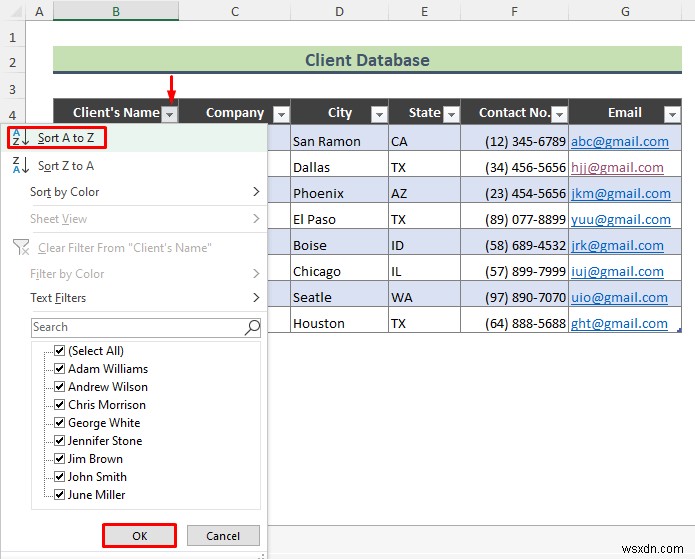Uncheck Andrew Wilson in the filter list
Viewport: 695px width, 559px height.
[59, 387]
